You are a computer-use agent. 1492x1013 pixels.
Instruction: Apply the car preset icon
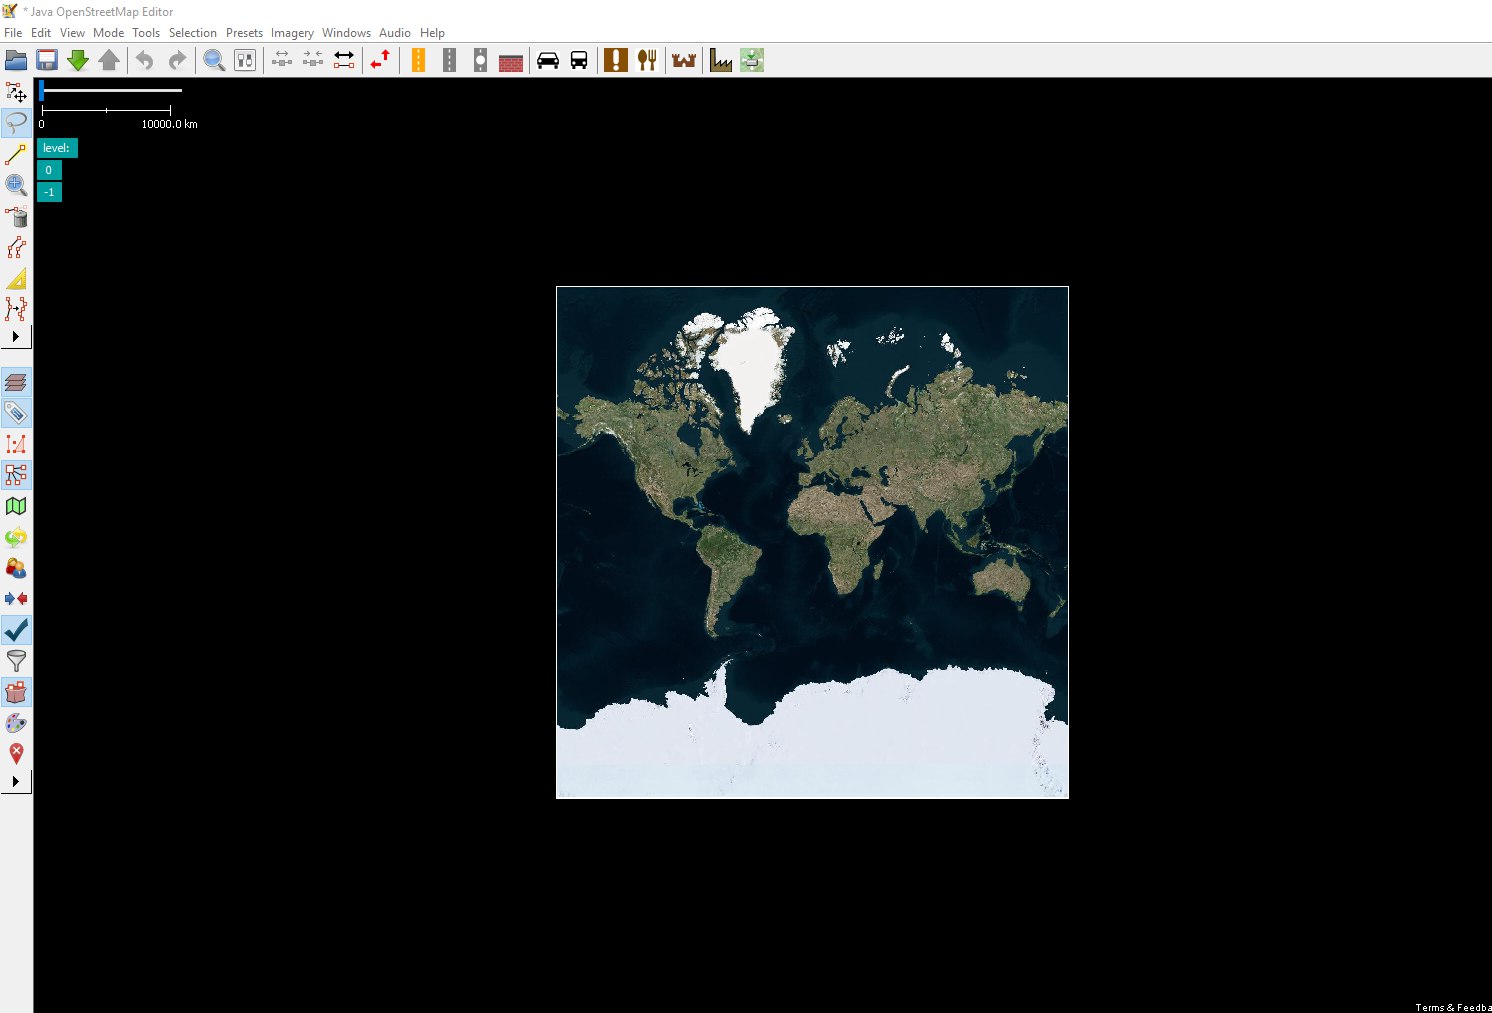(548, 61)
